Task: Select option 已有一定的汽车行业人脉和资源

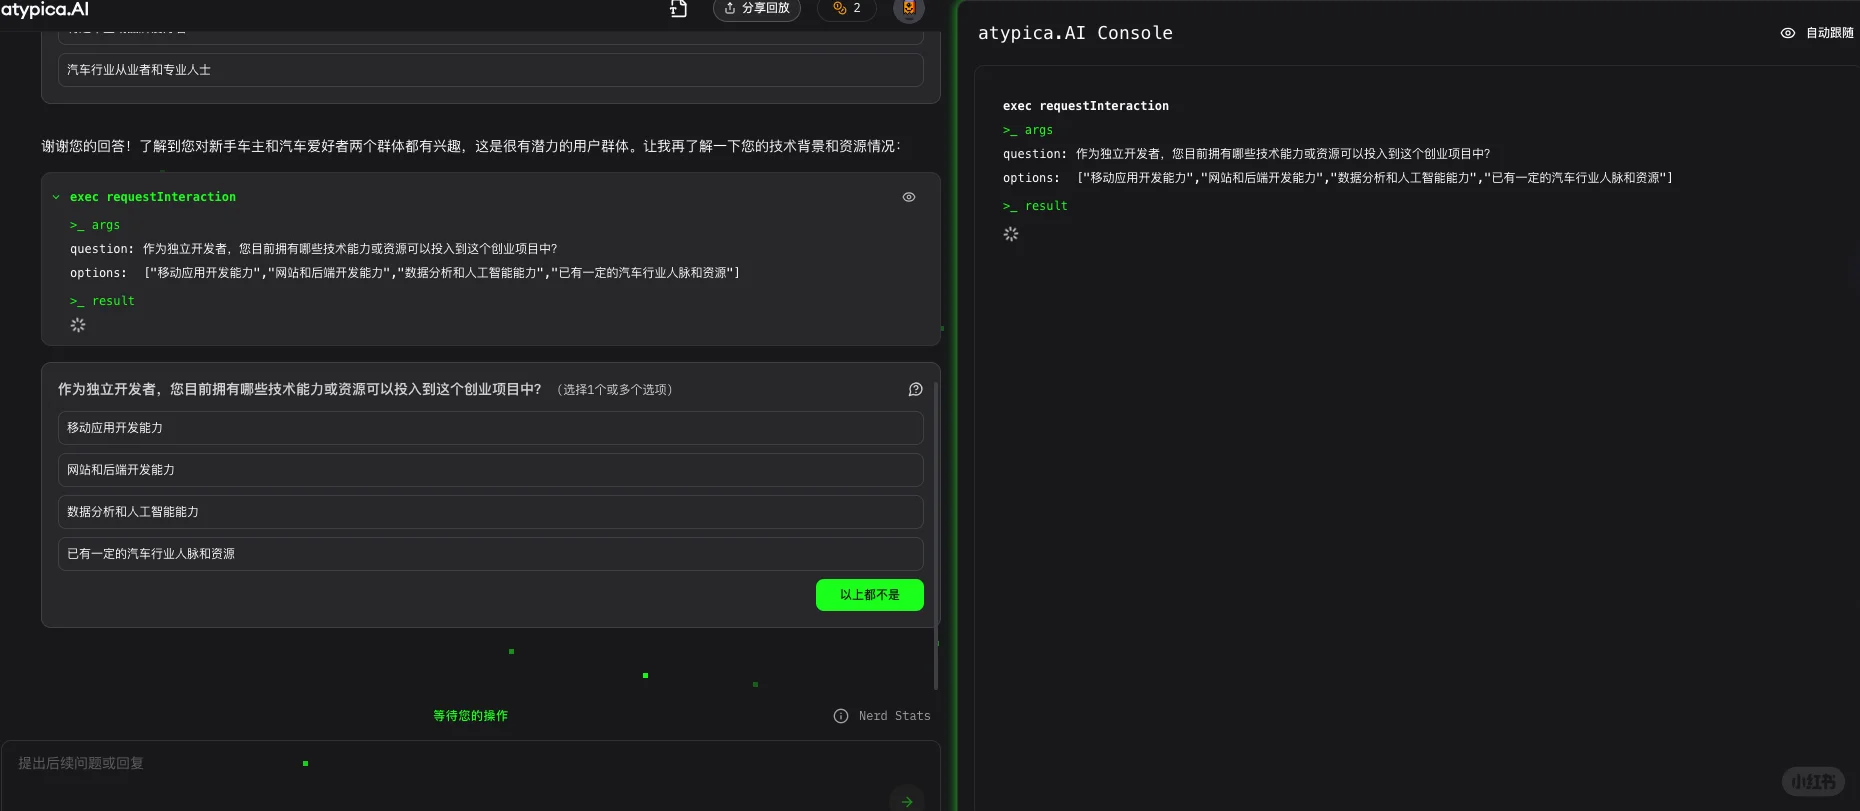Action: (490, 554)
